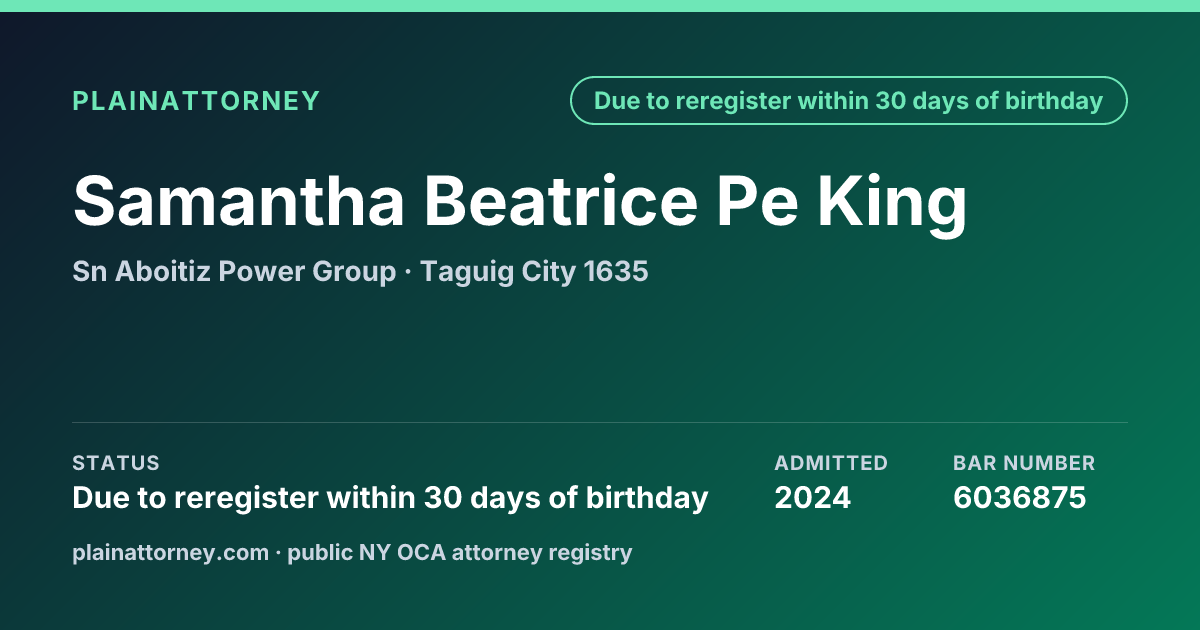Click the status value about reregistering
The height and width of the screenshot is (630, 1200).
pyautogui.click(x=390, y=497)
